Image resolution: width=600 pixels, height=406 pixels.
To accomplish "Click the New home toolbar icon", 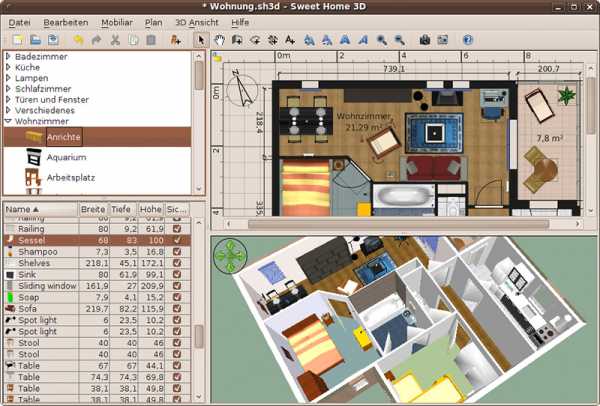I will pos(17,40).
